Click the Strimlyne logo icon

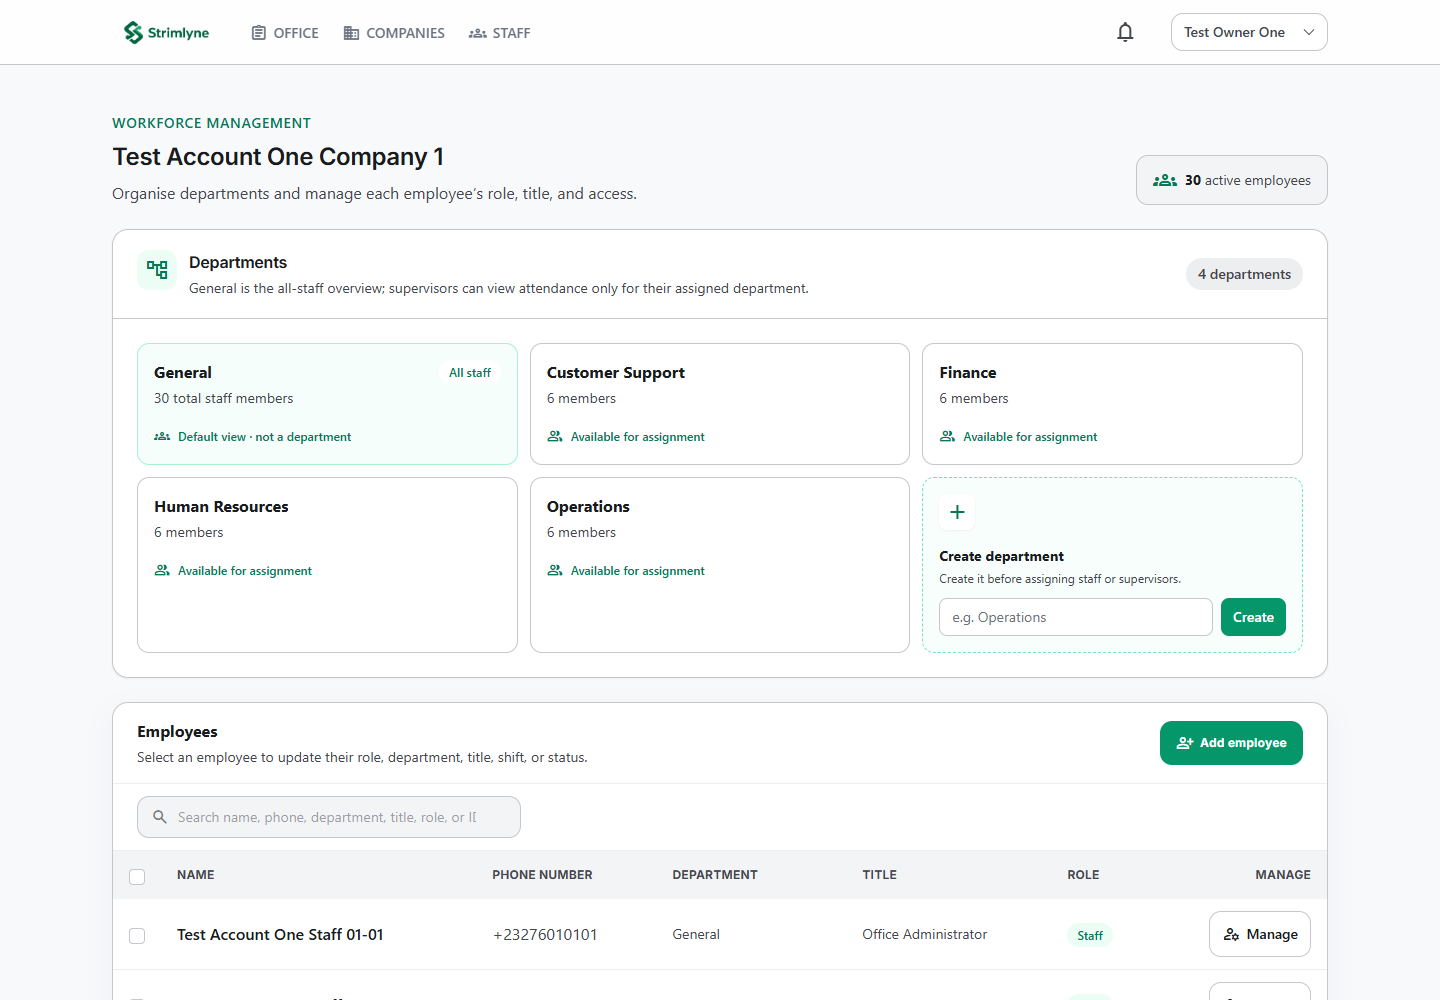(133, 33)
